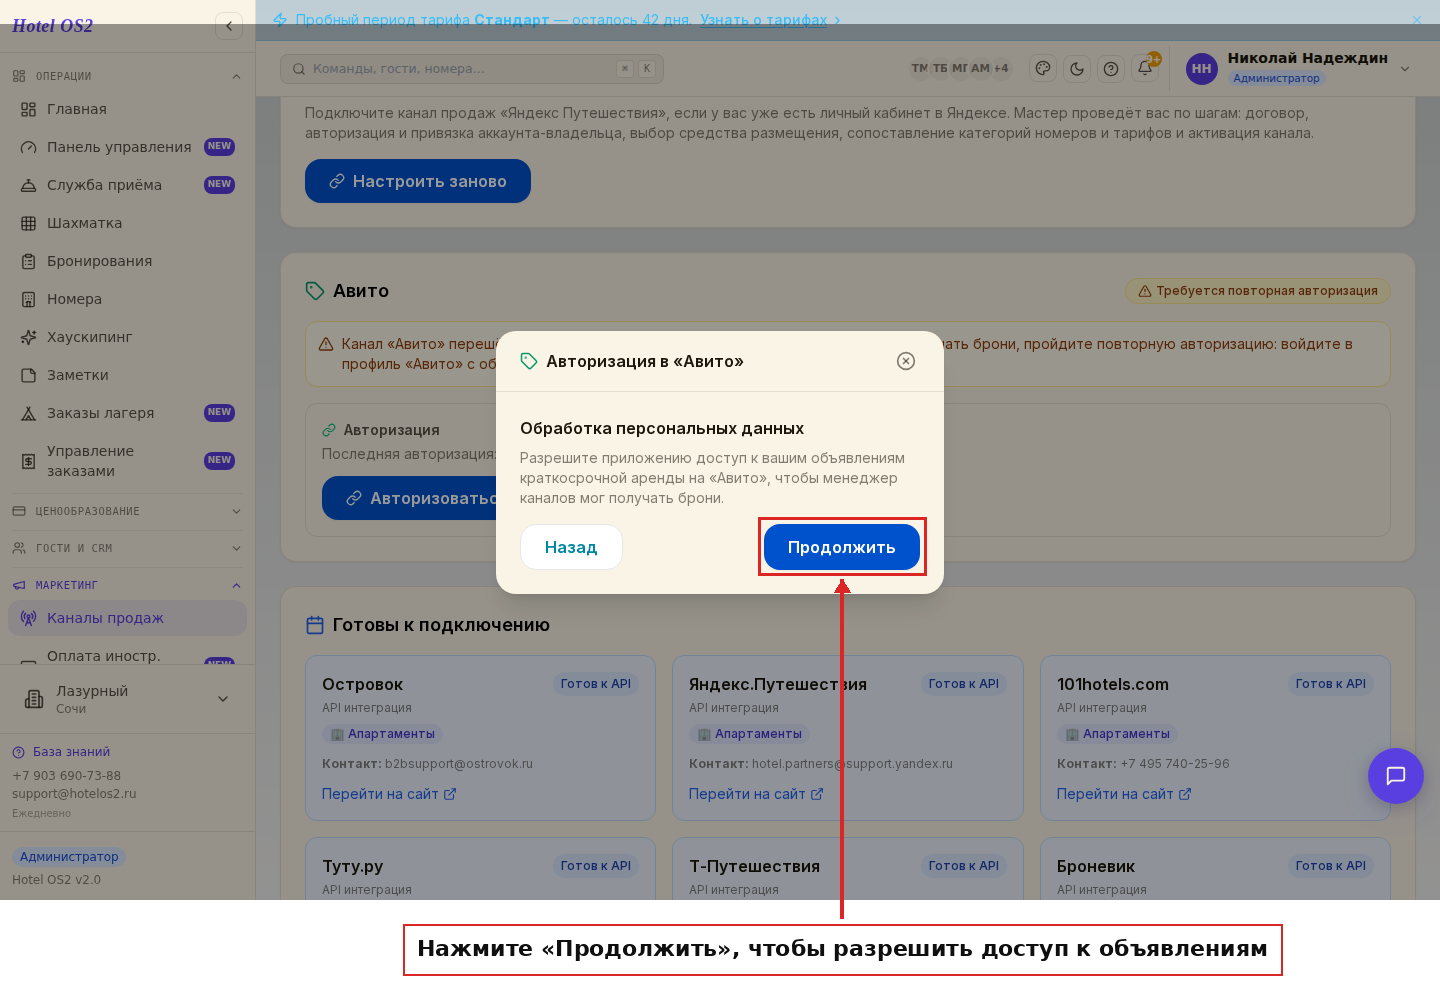The image size is (1440, 999).
Task: Go to Служба приёма
Action: [127, 185]
